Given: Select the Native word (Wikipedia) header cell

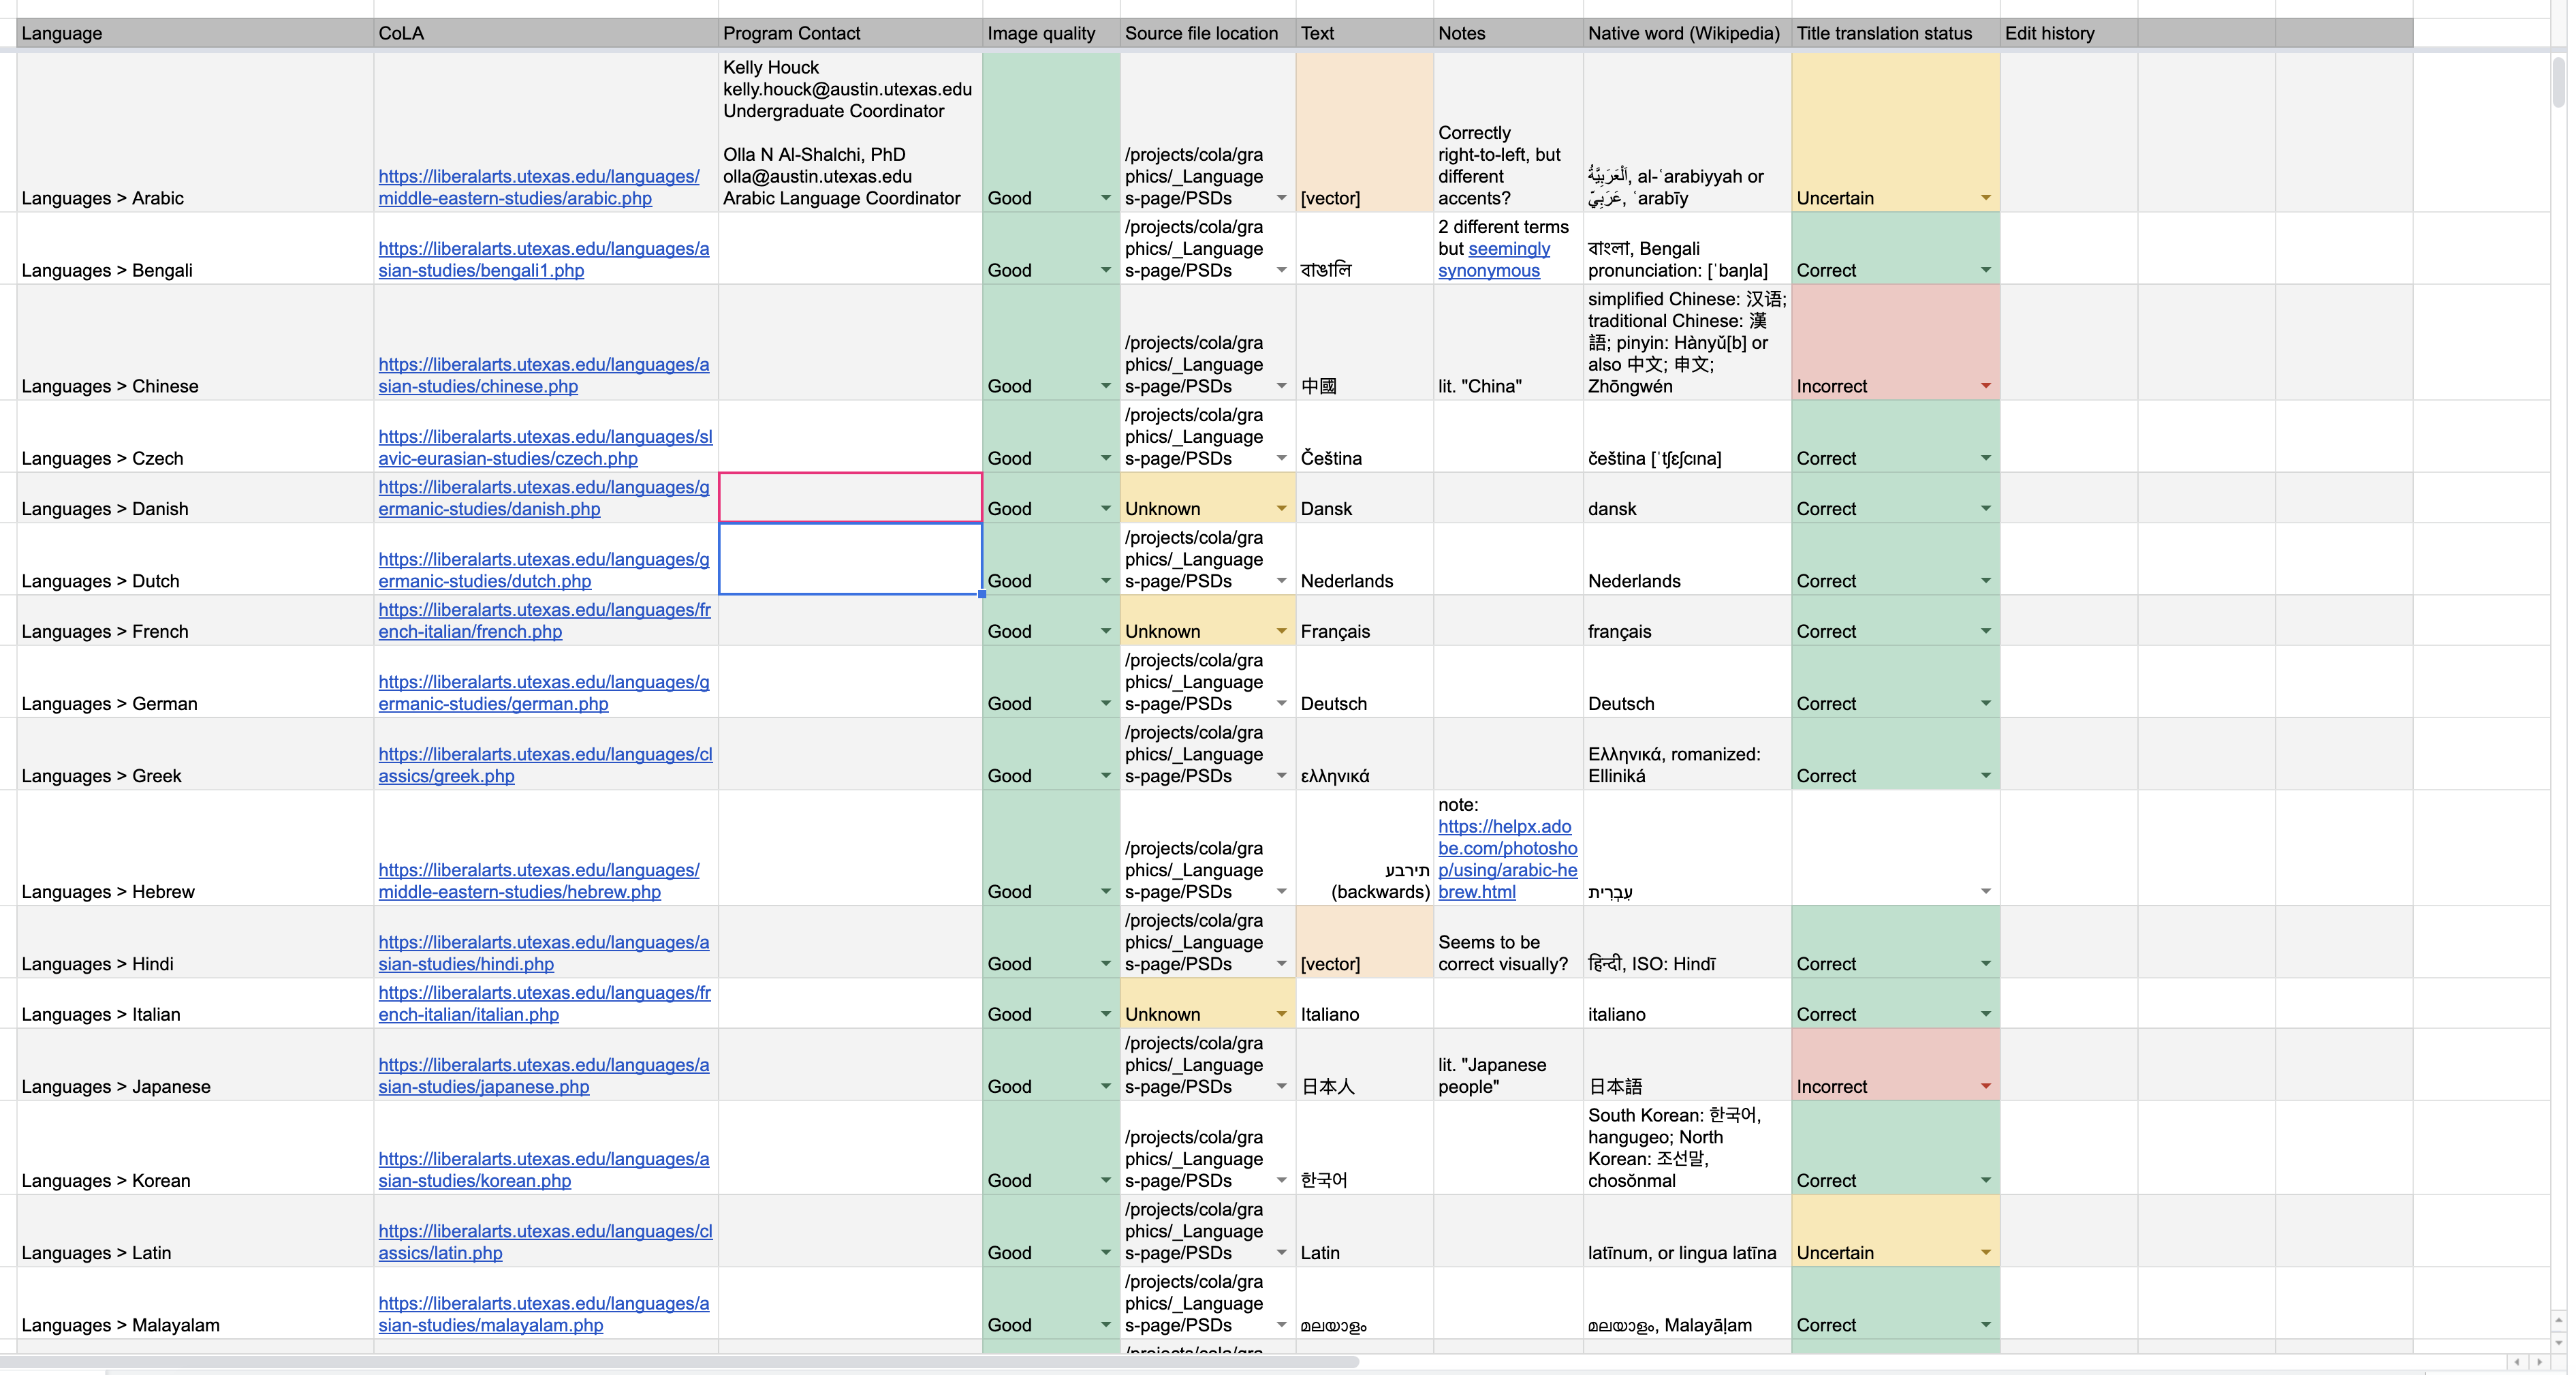Looking at the screenshot, I should coord(1687,33).
